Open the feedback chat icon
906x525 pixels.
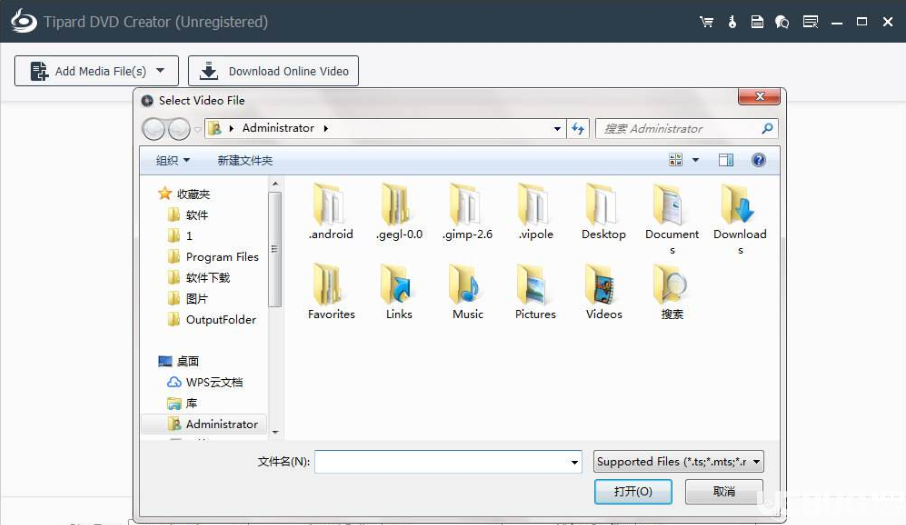782,22
